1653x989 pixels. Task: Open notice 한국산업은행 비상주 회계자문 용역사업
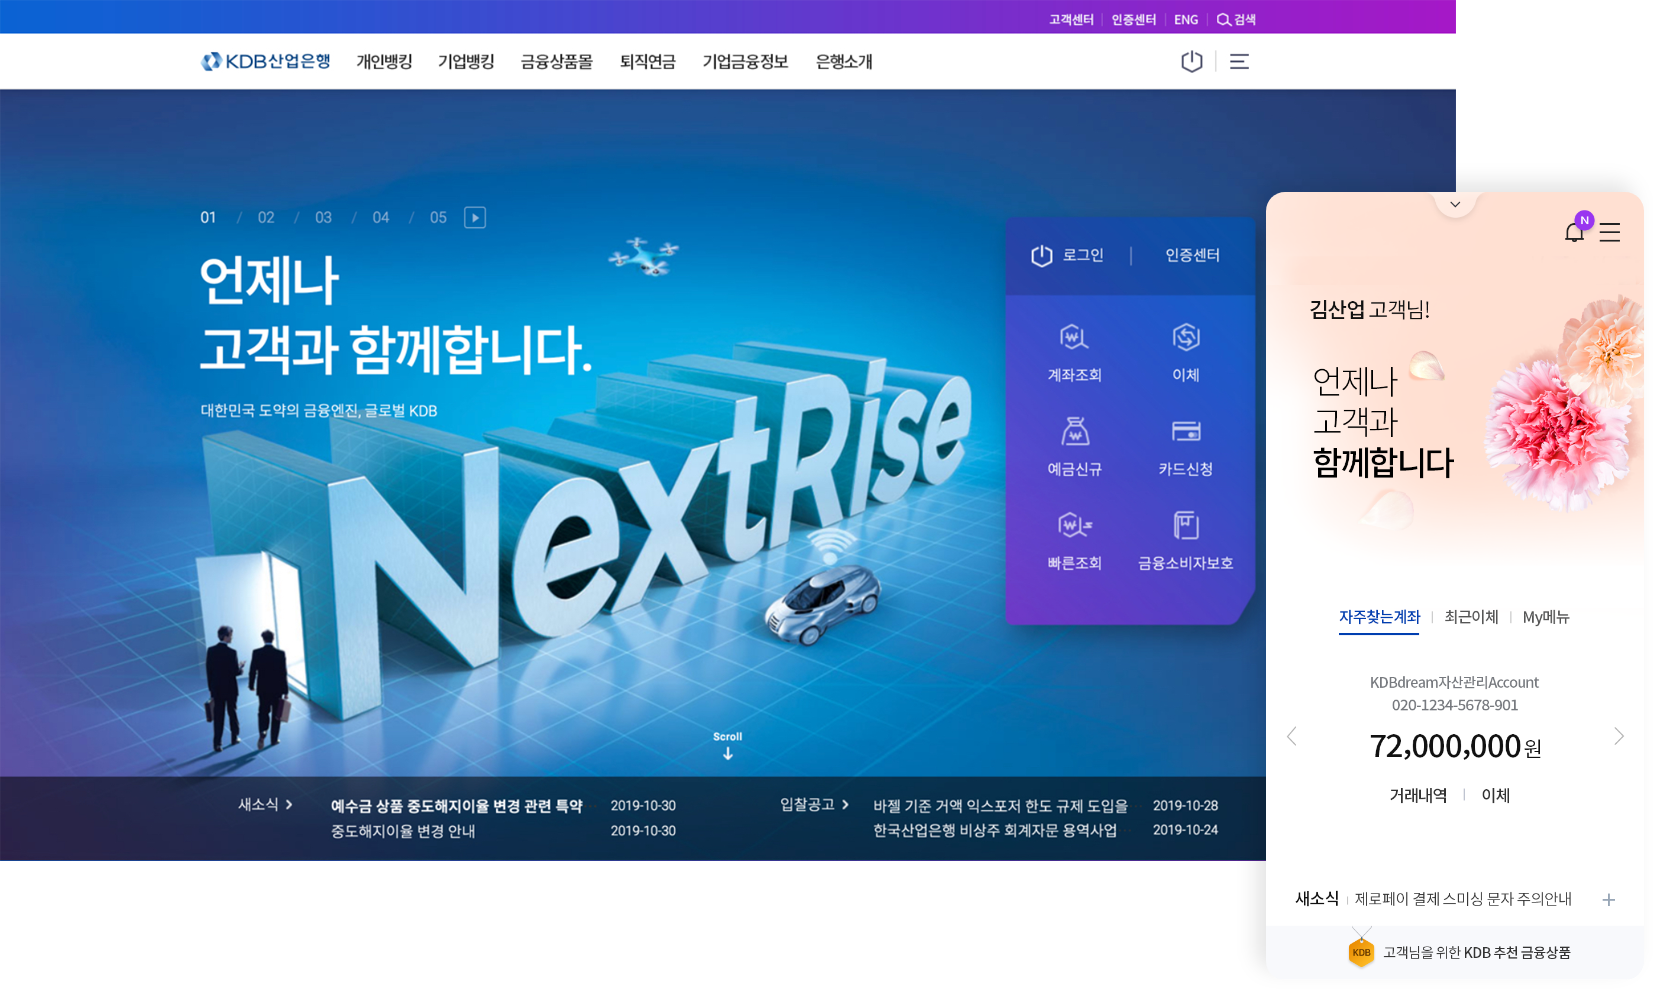(995, 830)
